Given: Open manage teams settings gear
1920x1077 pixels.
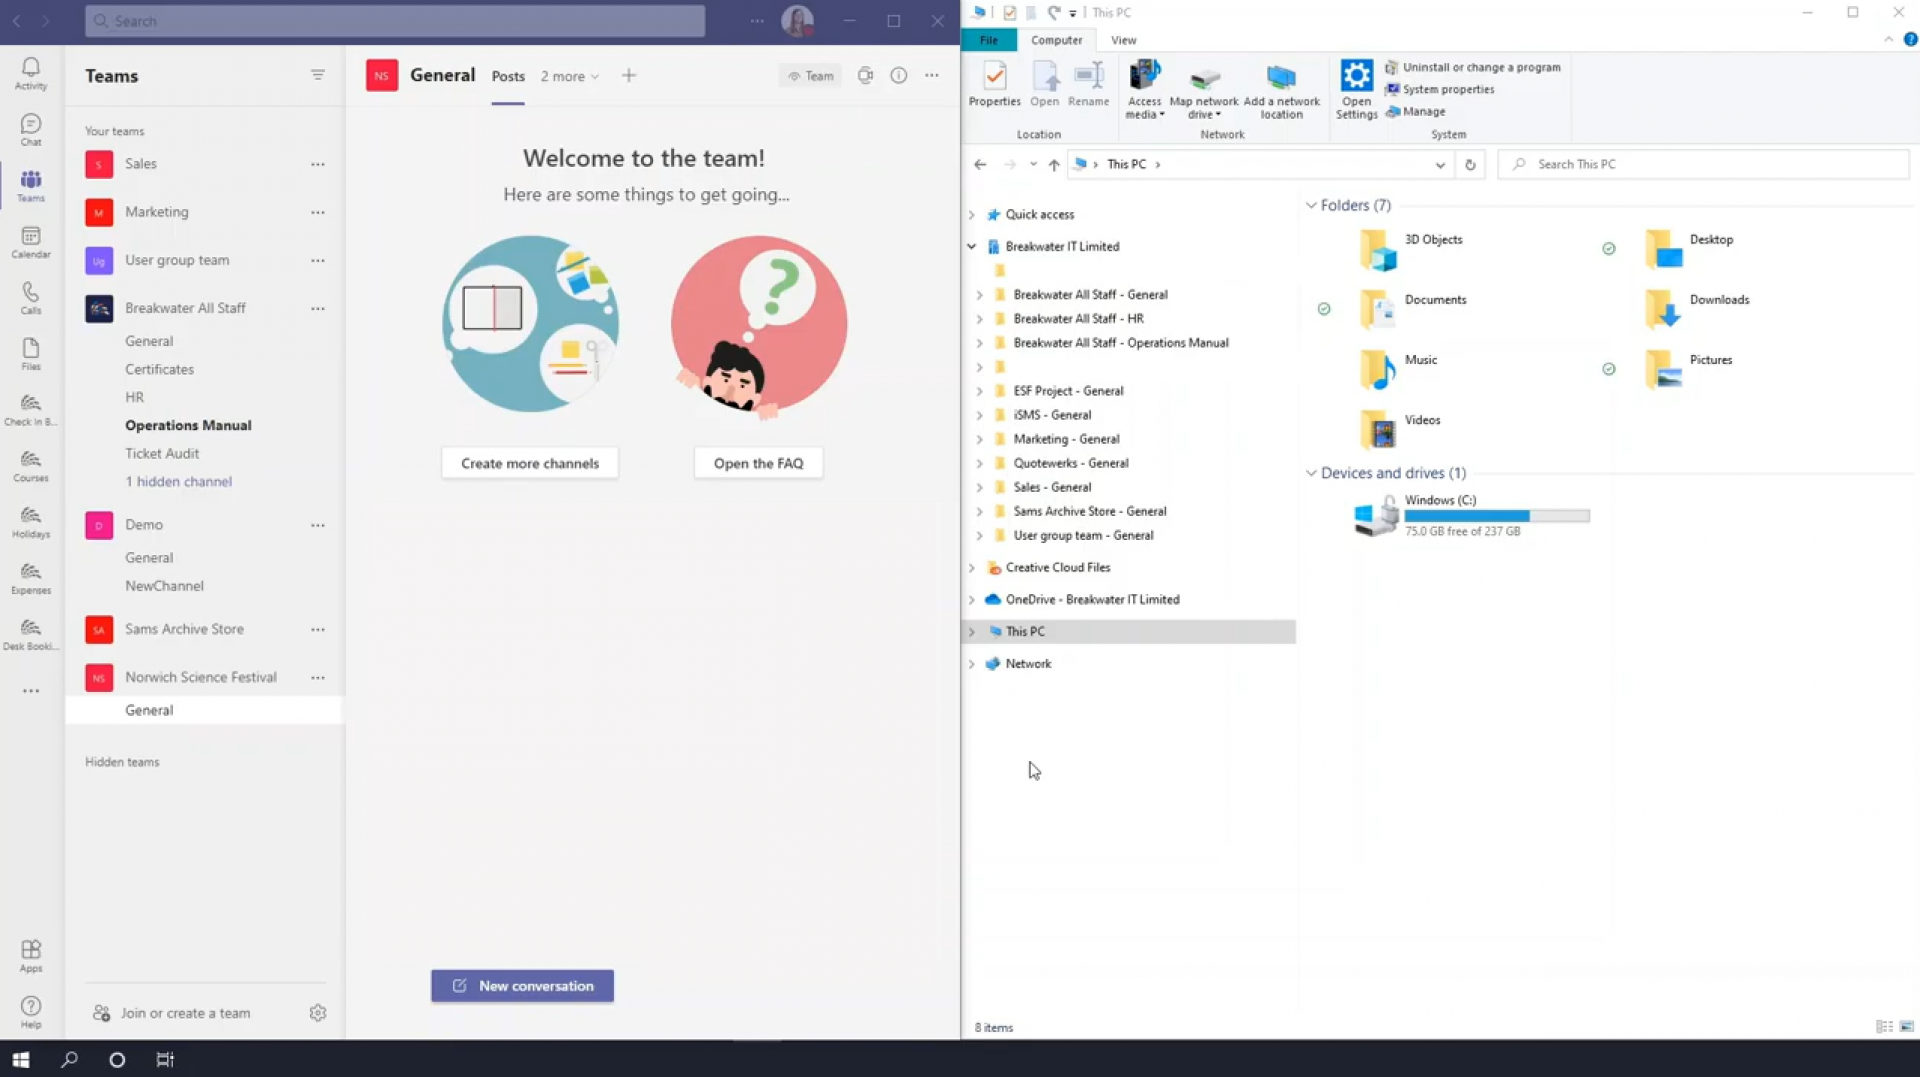Looking at the screenshot, I should [x=318, y=1013].
